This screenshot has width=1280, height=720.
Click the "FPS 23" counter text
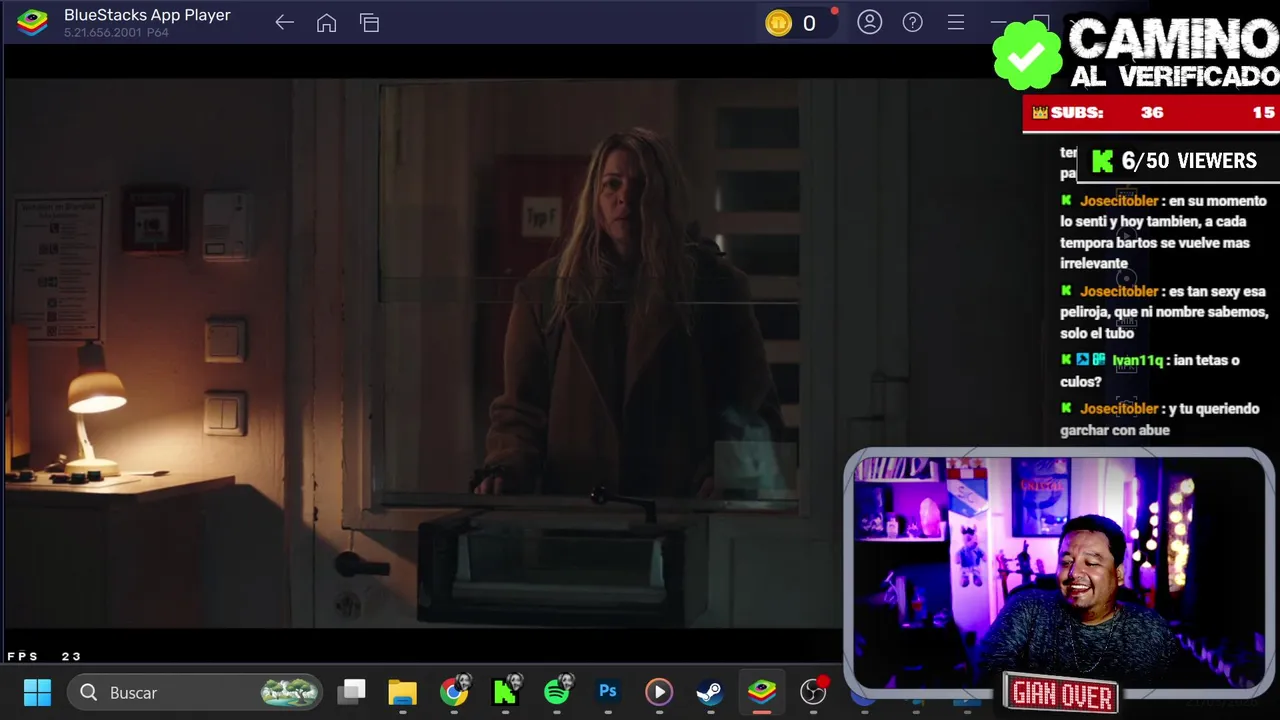coord(44,656)
